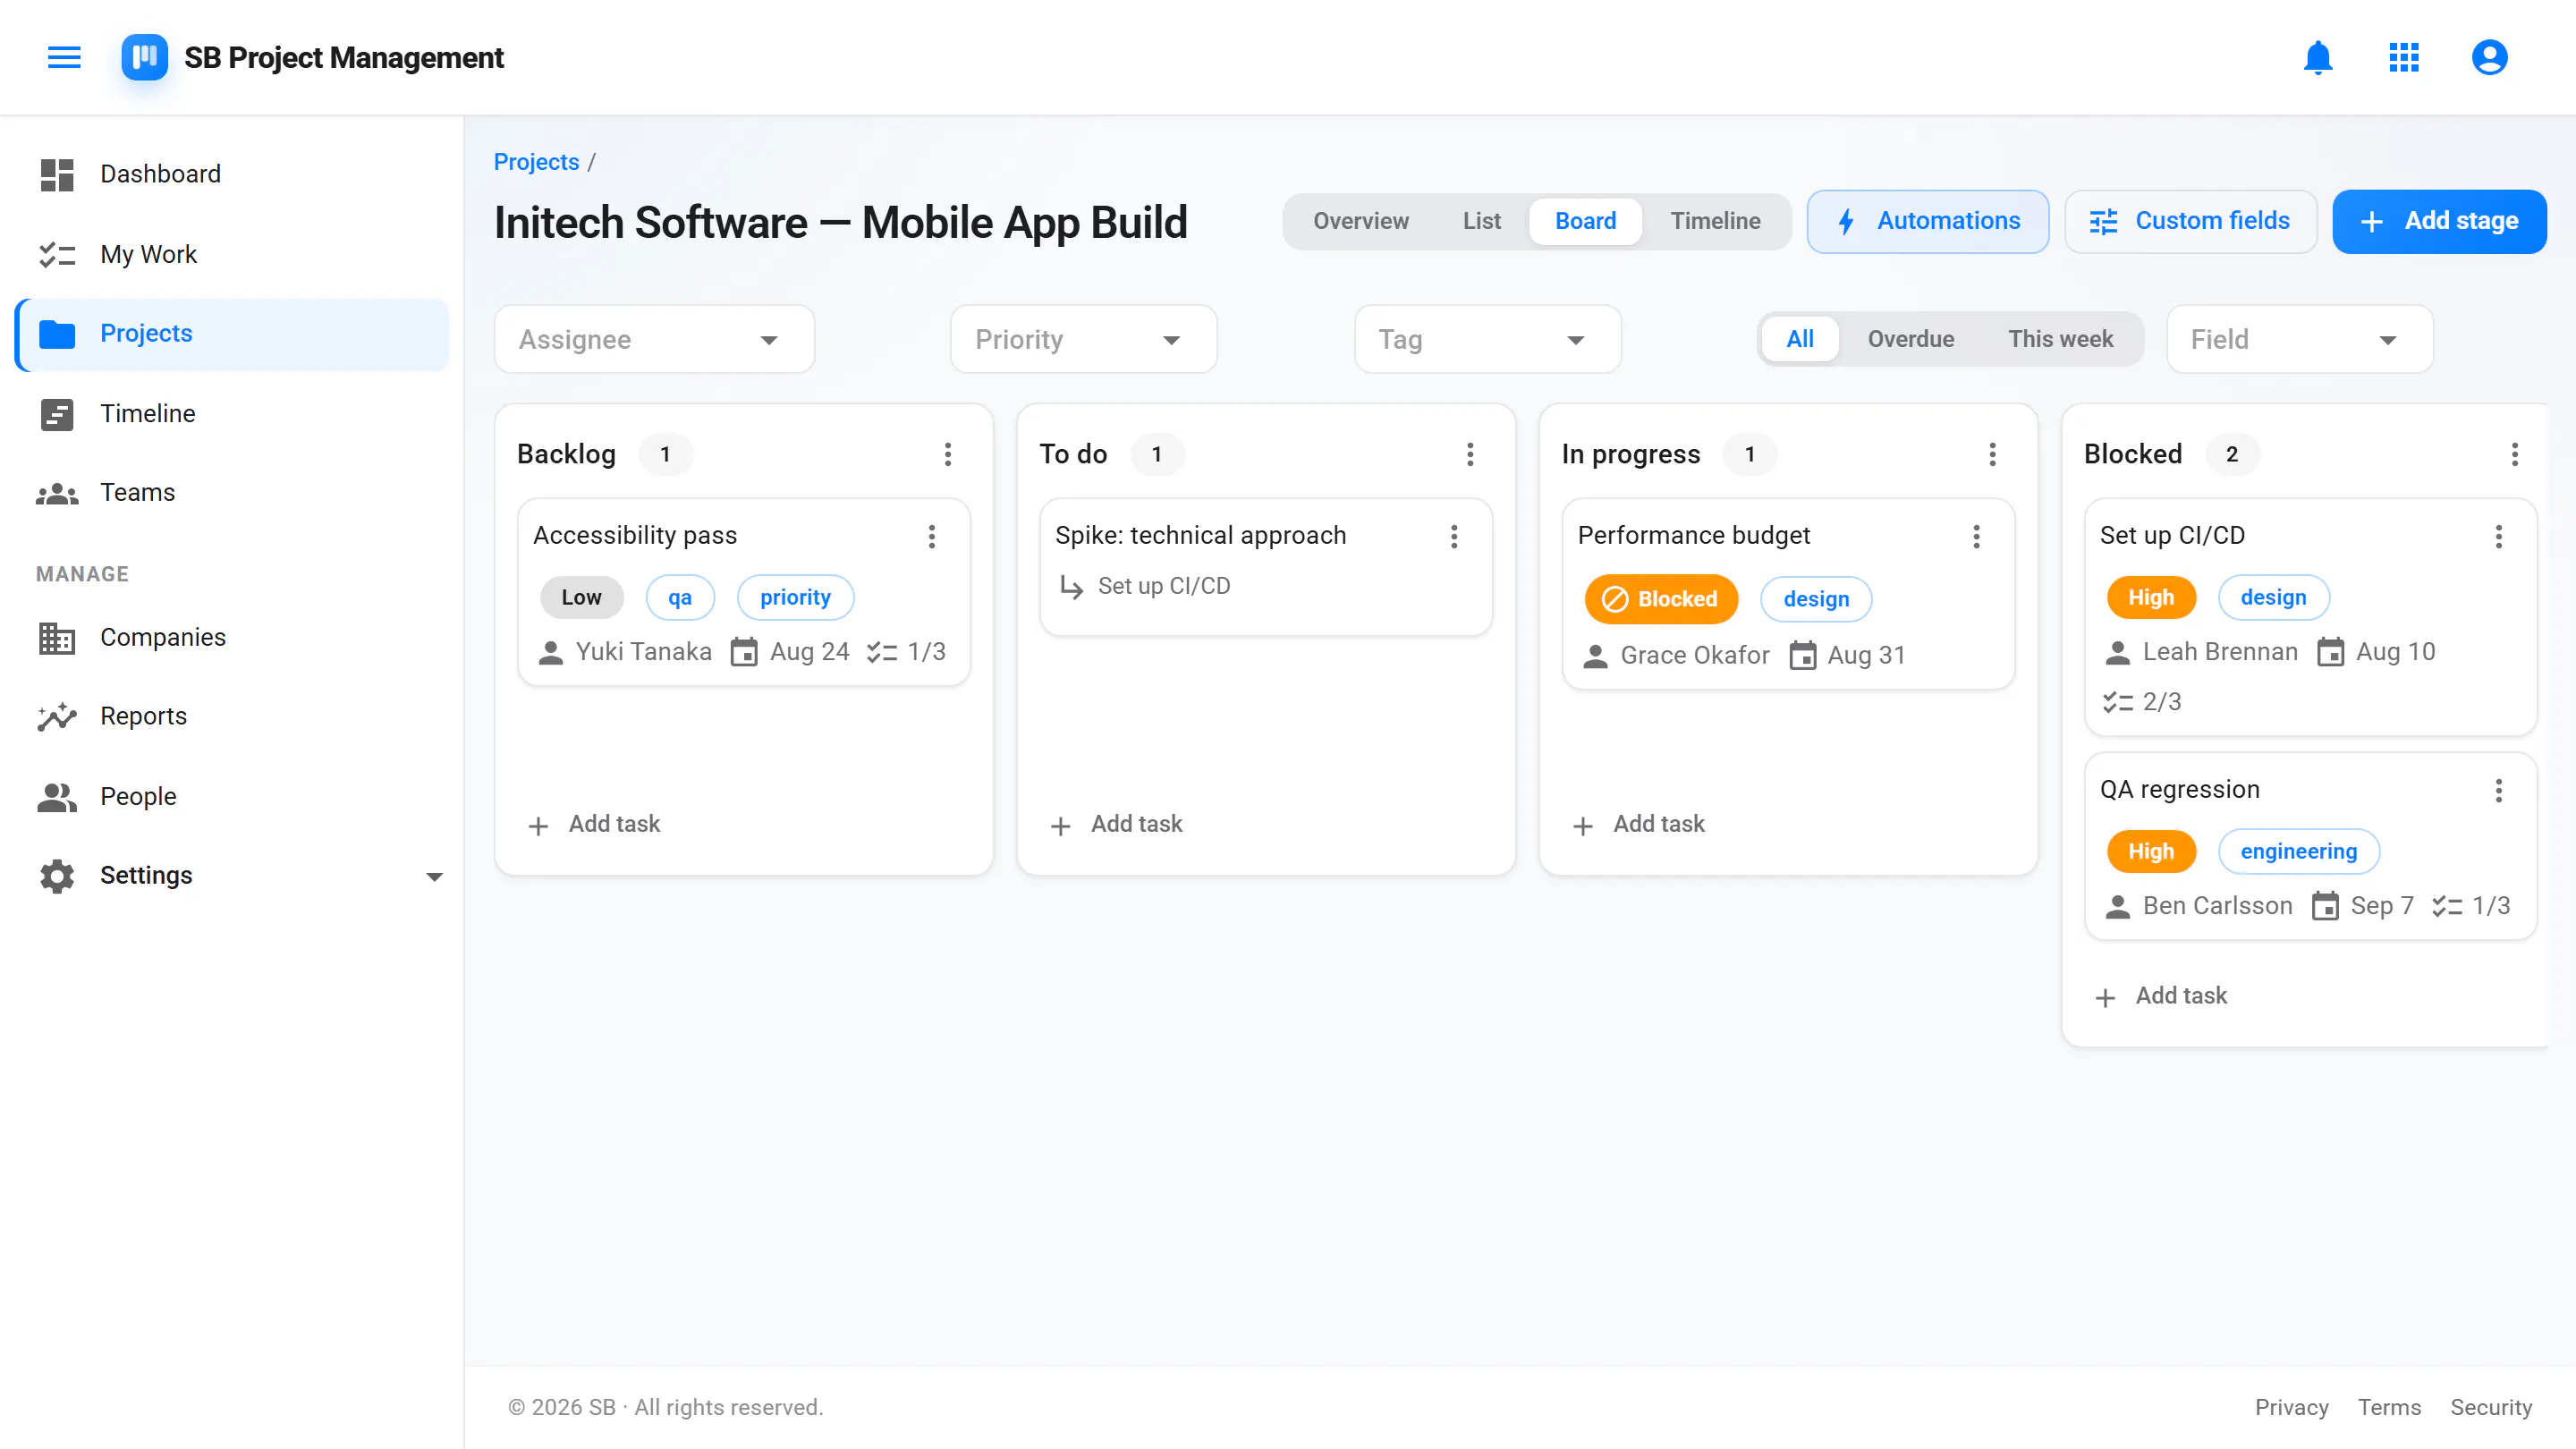Image resolution: width=2576 pixels, height=1449 pixels.
Task: Open the apps grid launcher
Action: coord(2403,57)
